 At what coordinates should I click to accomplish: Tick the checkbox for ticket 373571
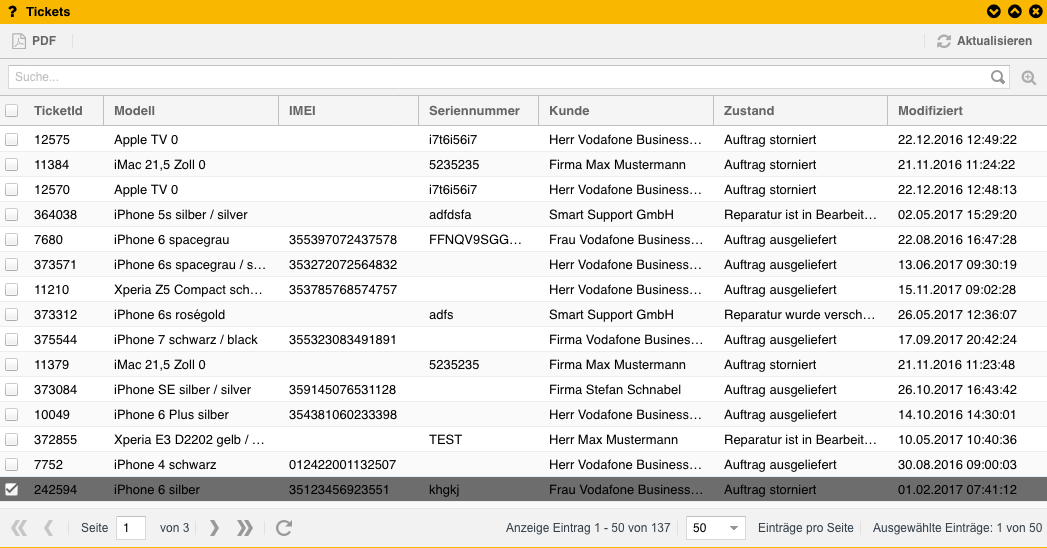(x=12, y=265)
